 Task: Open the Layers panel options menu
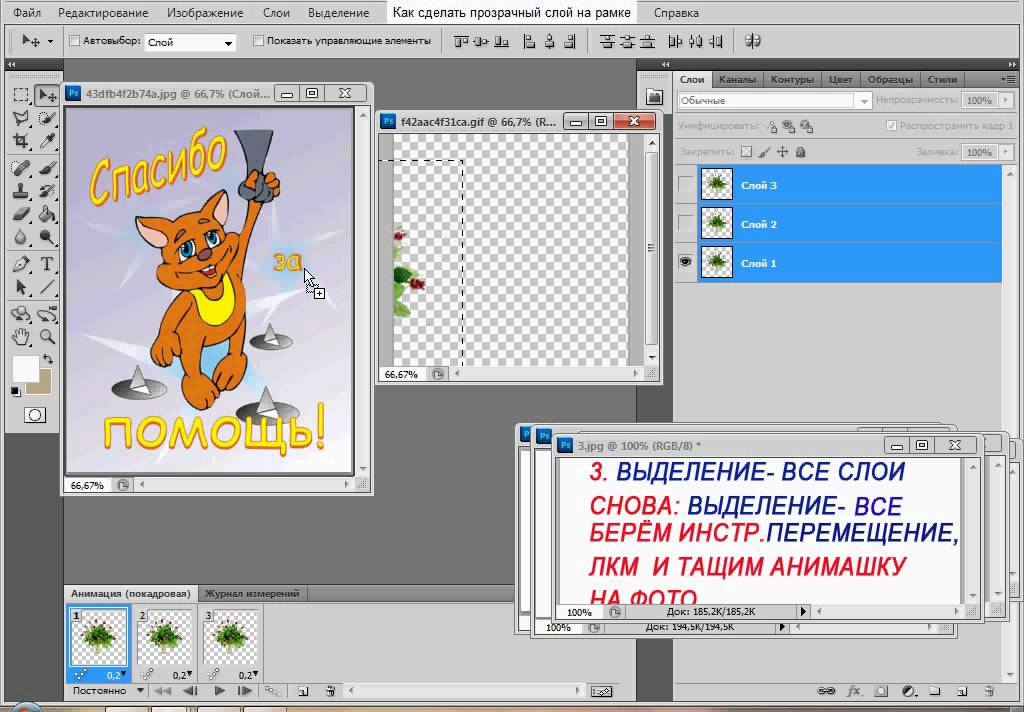coord(1007,79)
